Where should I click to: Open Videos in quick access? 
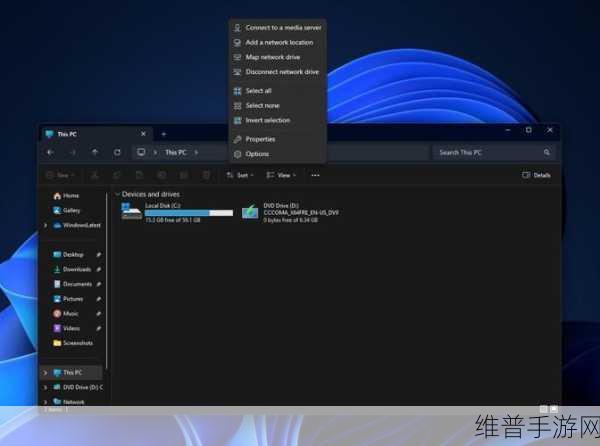pos(66,329)
